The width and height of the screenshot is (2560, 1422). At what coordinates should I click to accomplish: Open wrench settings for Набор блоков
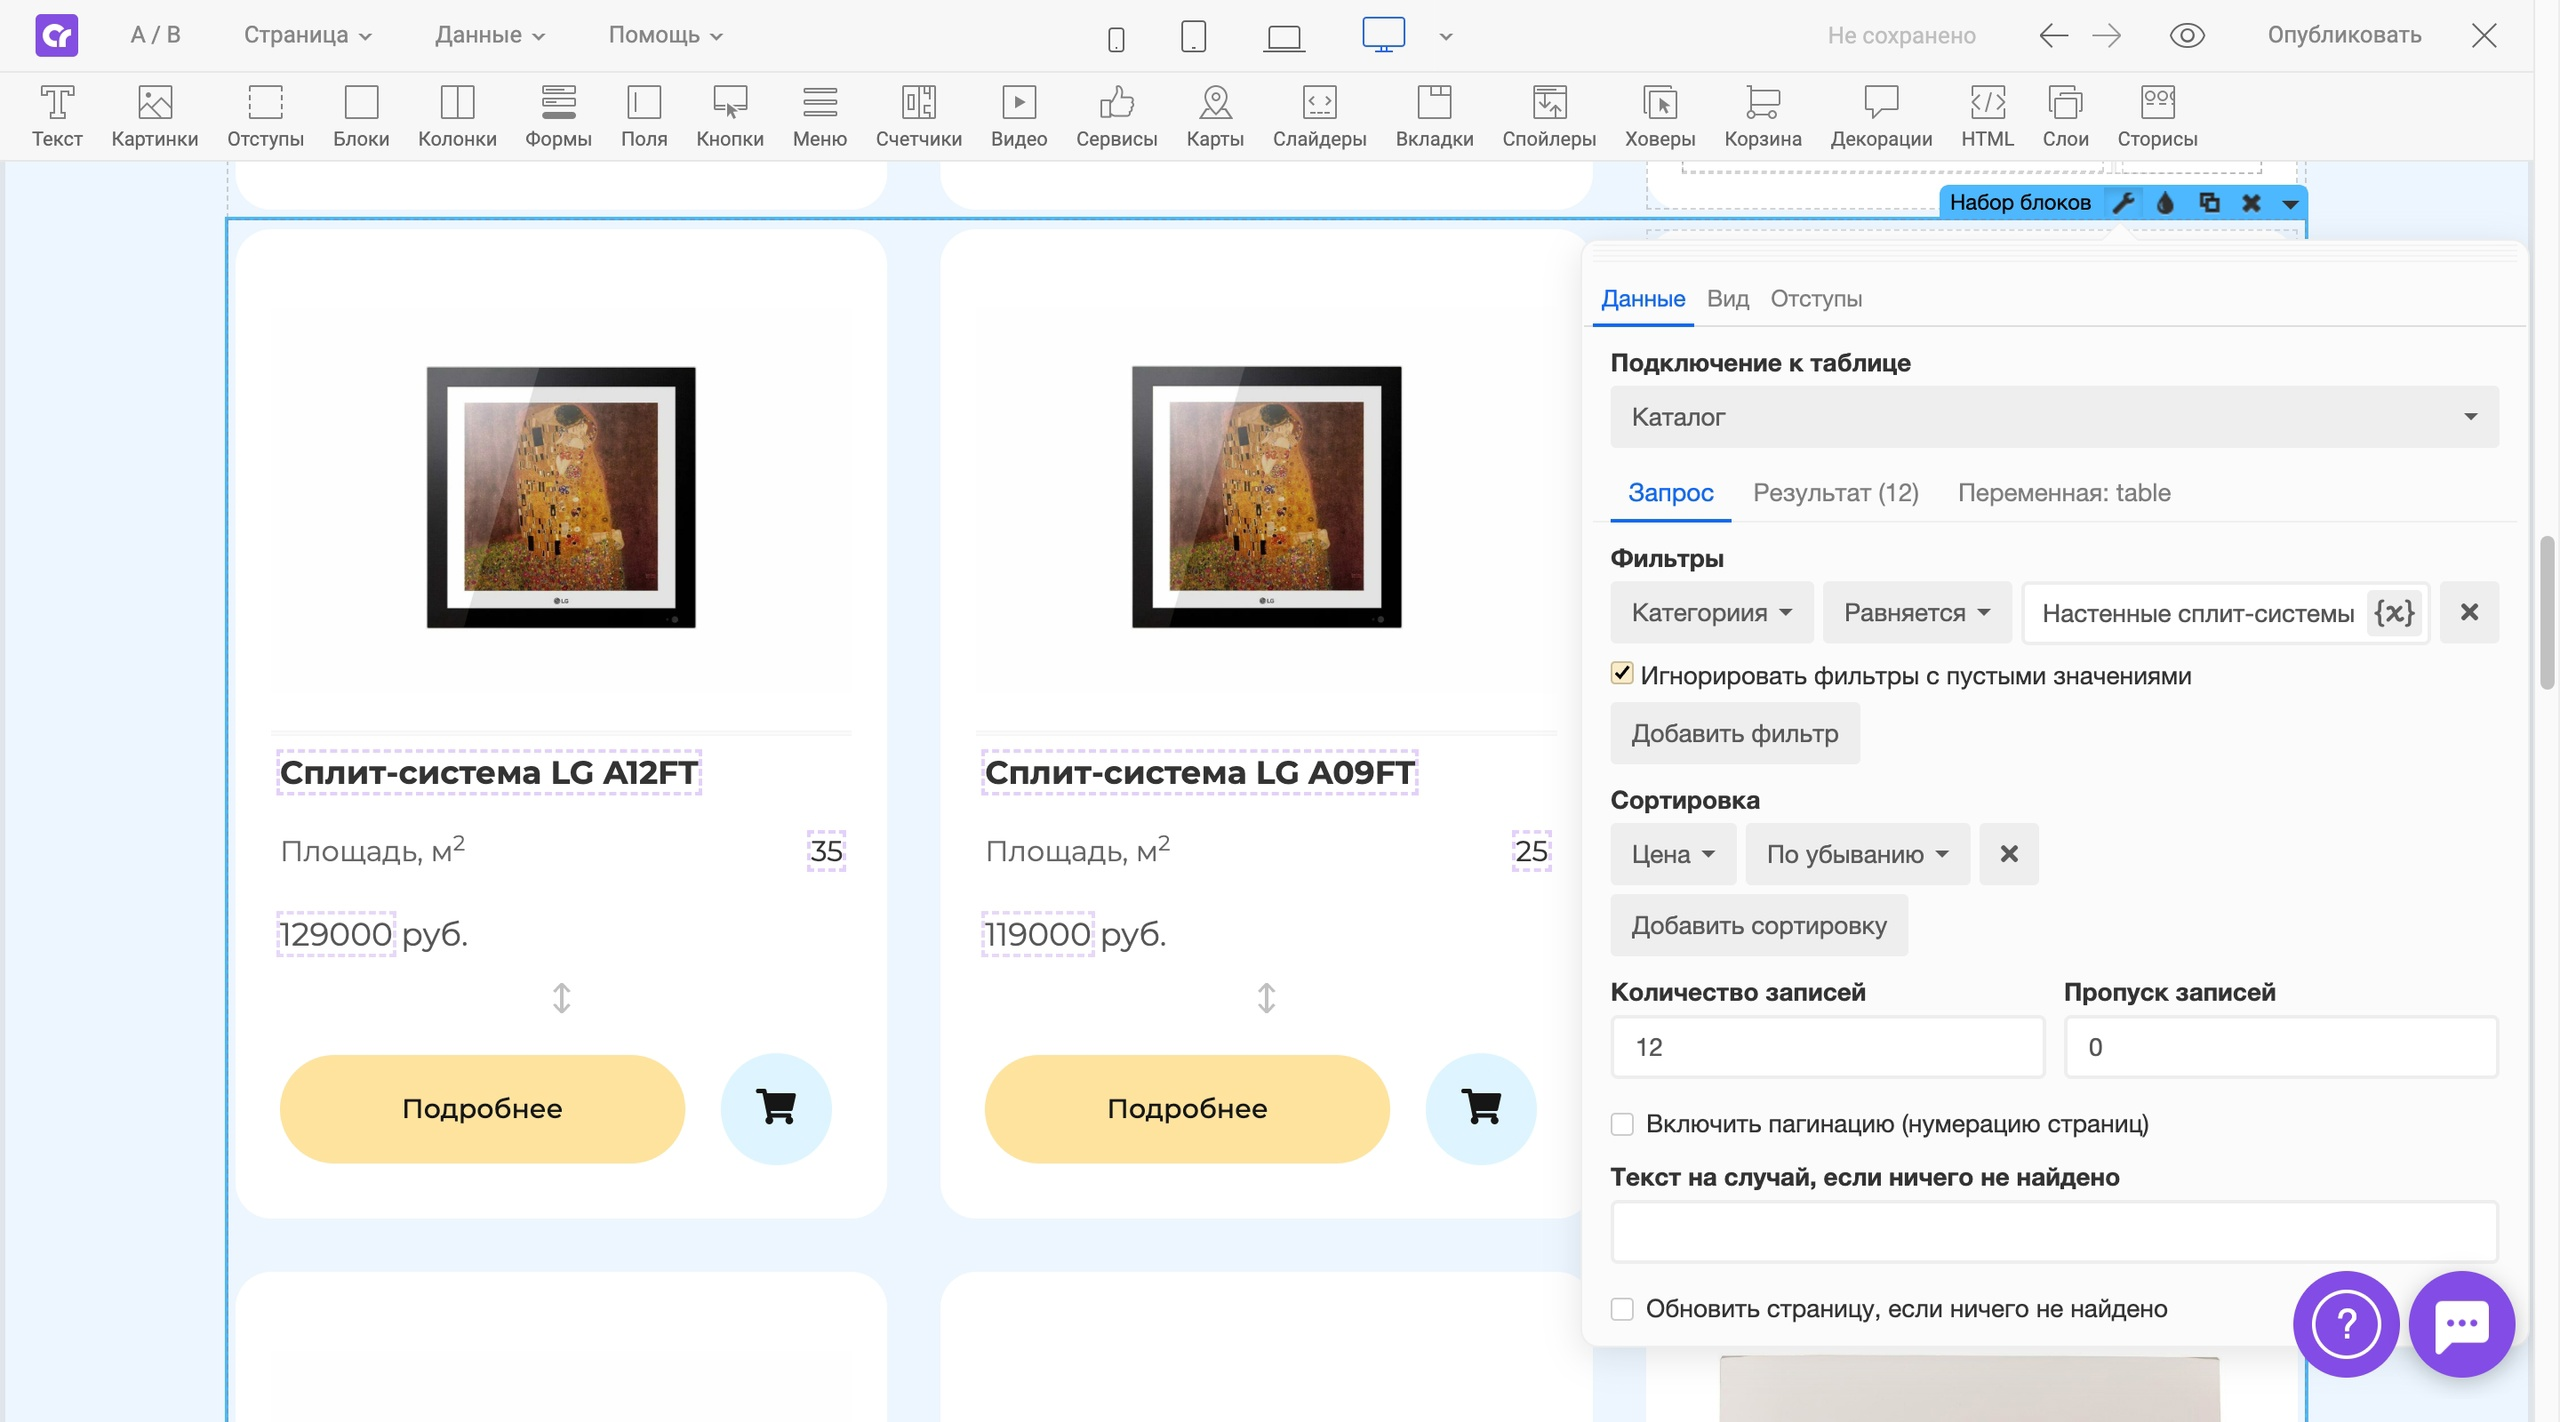[x=2123, y=203]
